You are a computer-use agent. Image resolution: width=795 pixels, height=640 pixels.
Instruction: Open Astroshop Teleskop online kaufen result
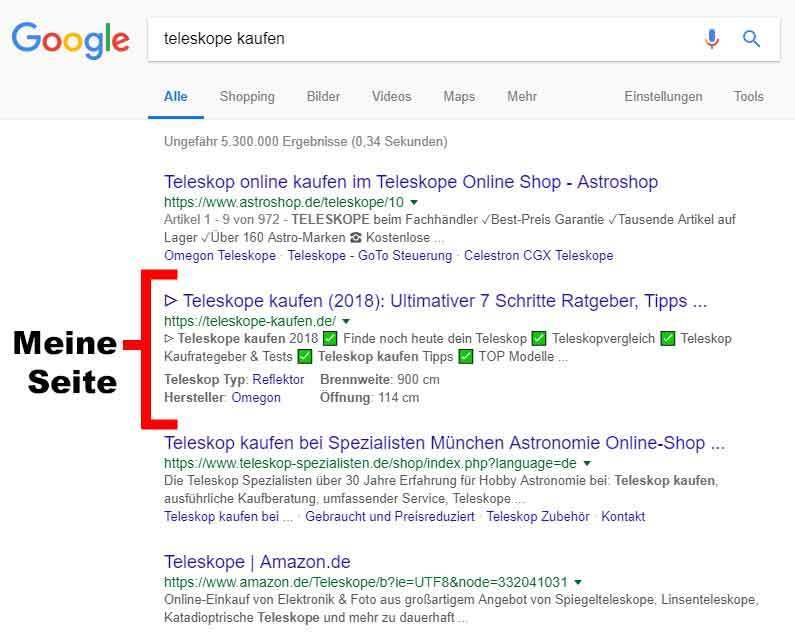click(x=411, y=182)
